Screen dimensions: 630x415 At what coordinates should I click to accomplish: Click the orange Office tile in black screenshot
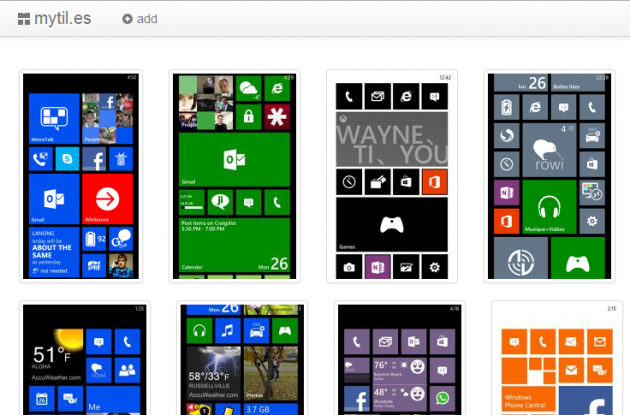[434, 182]
